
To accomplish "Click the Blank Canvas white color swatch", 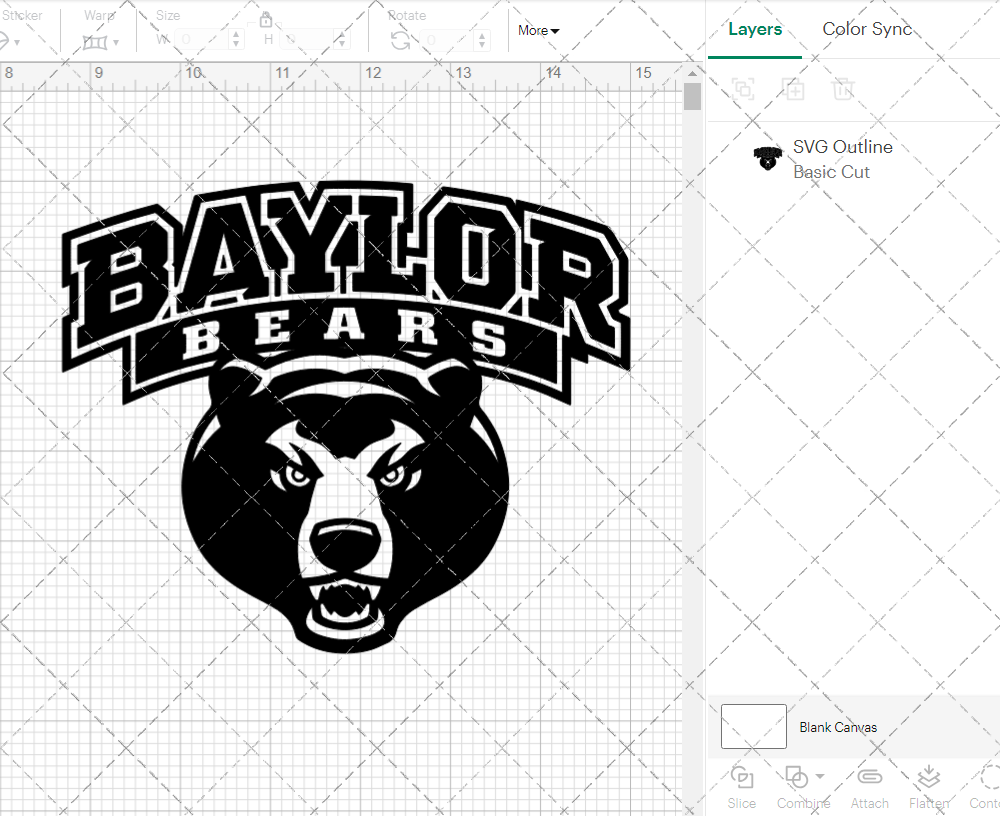I will point(753,726).
